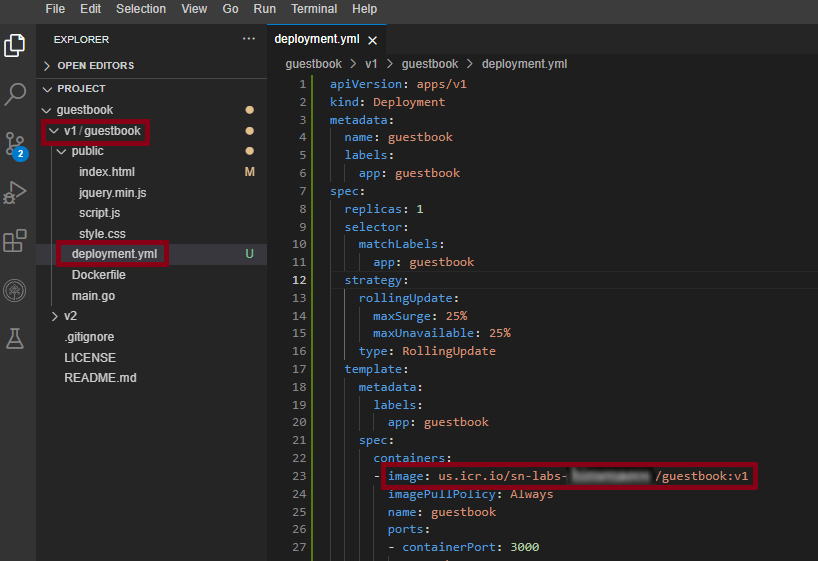Viewport: 818px width, 561px height.
Task: Open the Explorer view in activity bar
Action: coord(15,45)
